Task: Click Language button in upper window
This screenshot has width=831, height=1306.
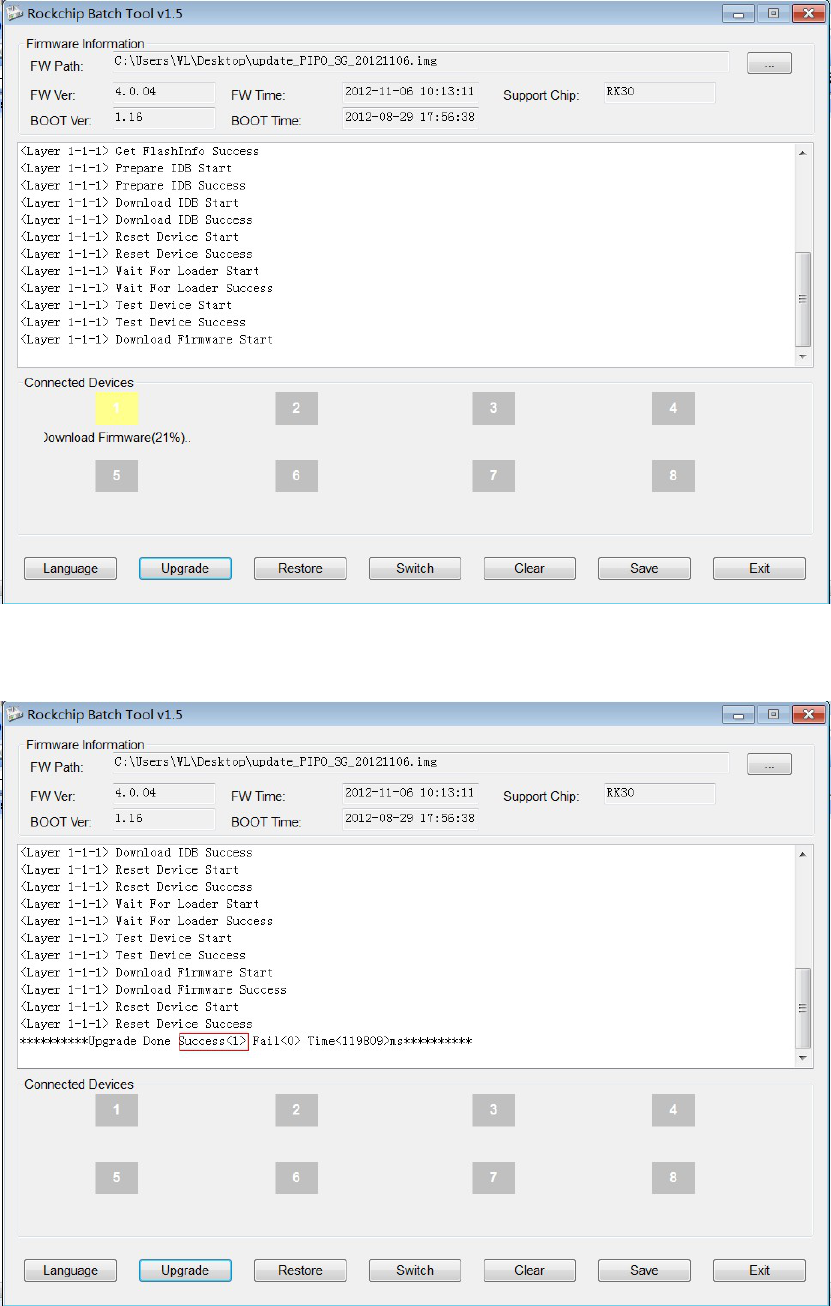Action: coord(70,568)
